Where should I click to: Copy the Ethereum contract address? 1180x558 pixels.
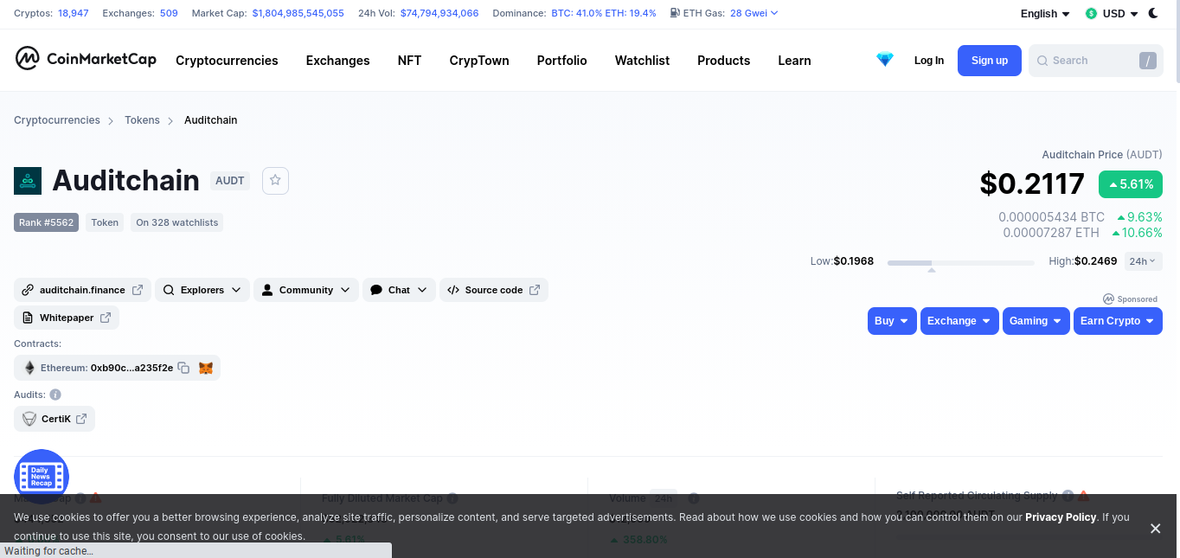pos(184,368)
